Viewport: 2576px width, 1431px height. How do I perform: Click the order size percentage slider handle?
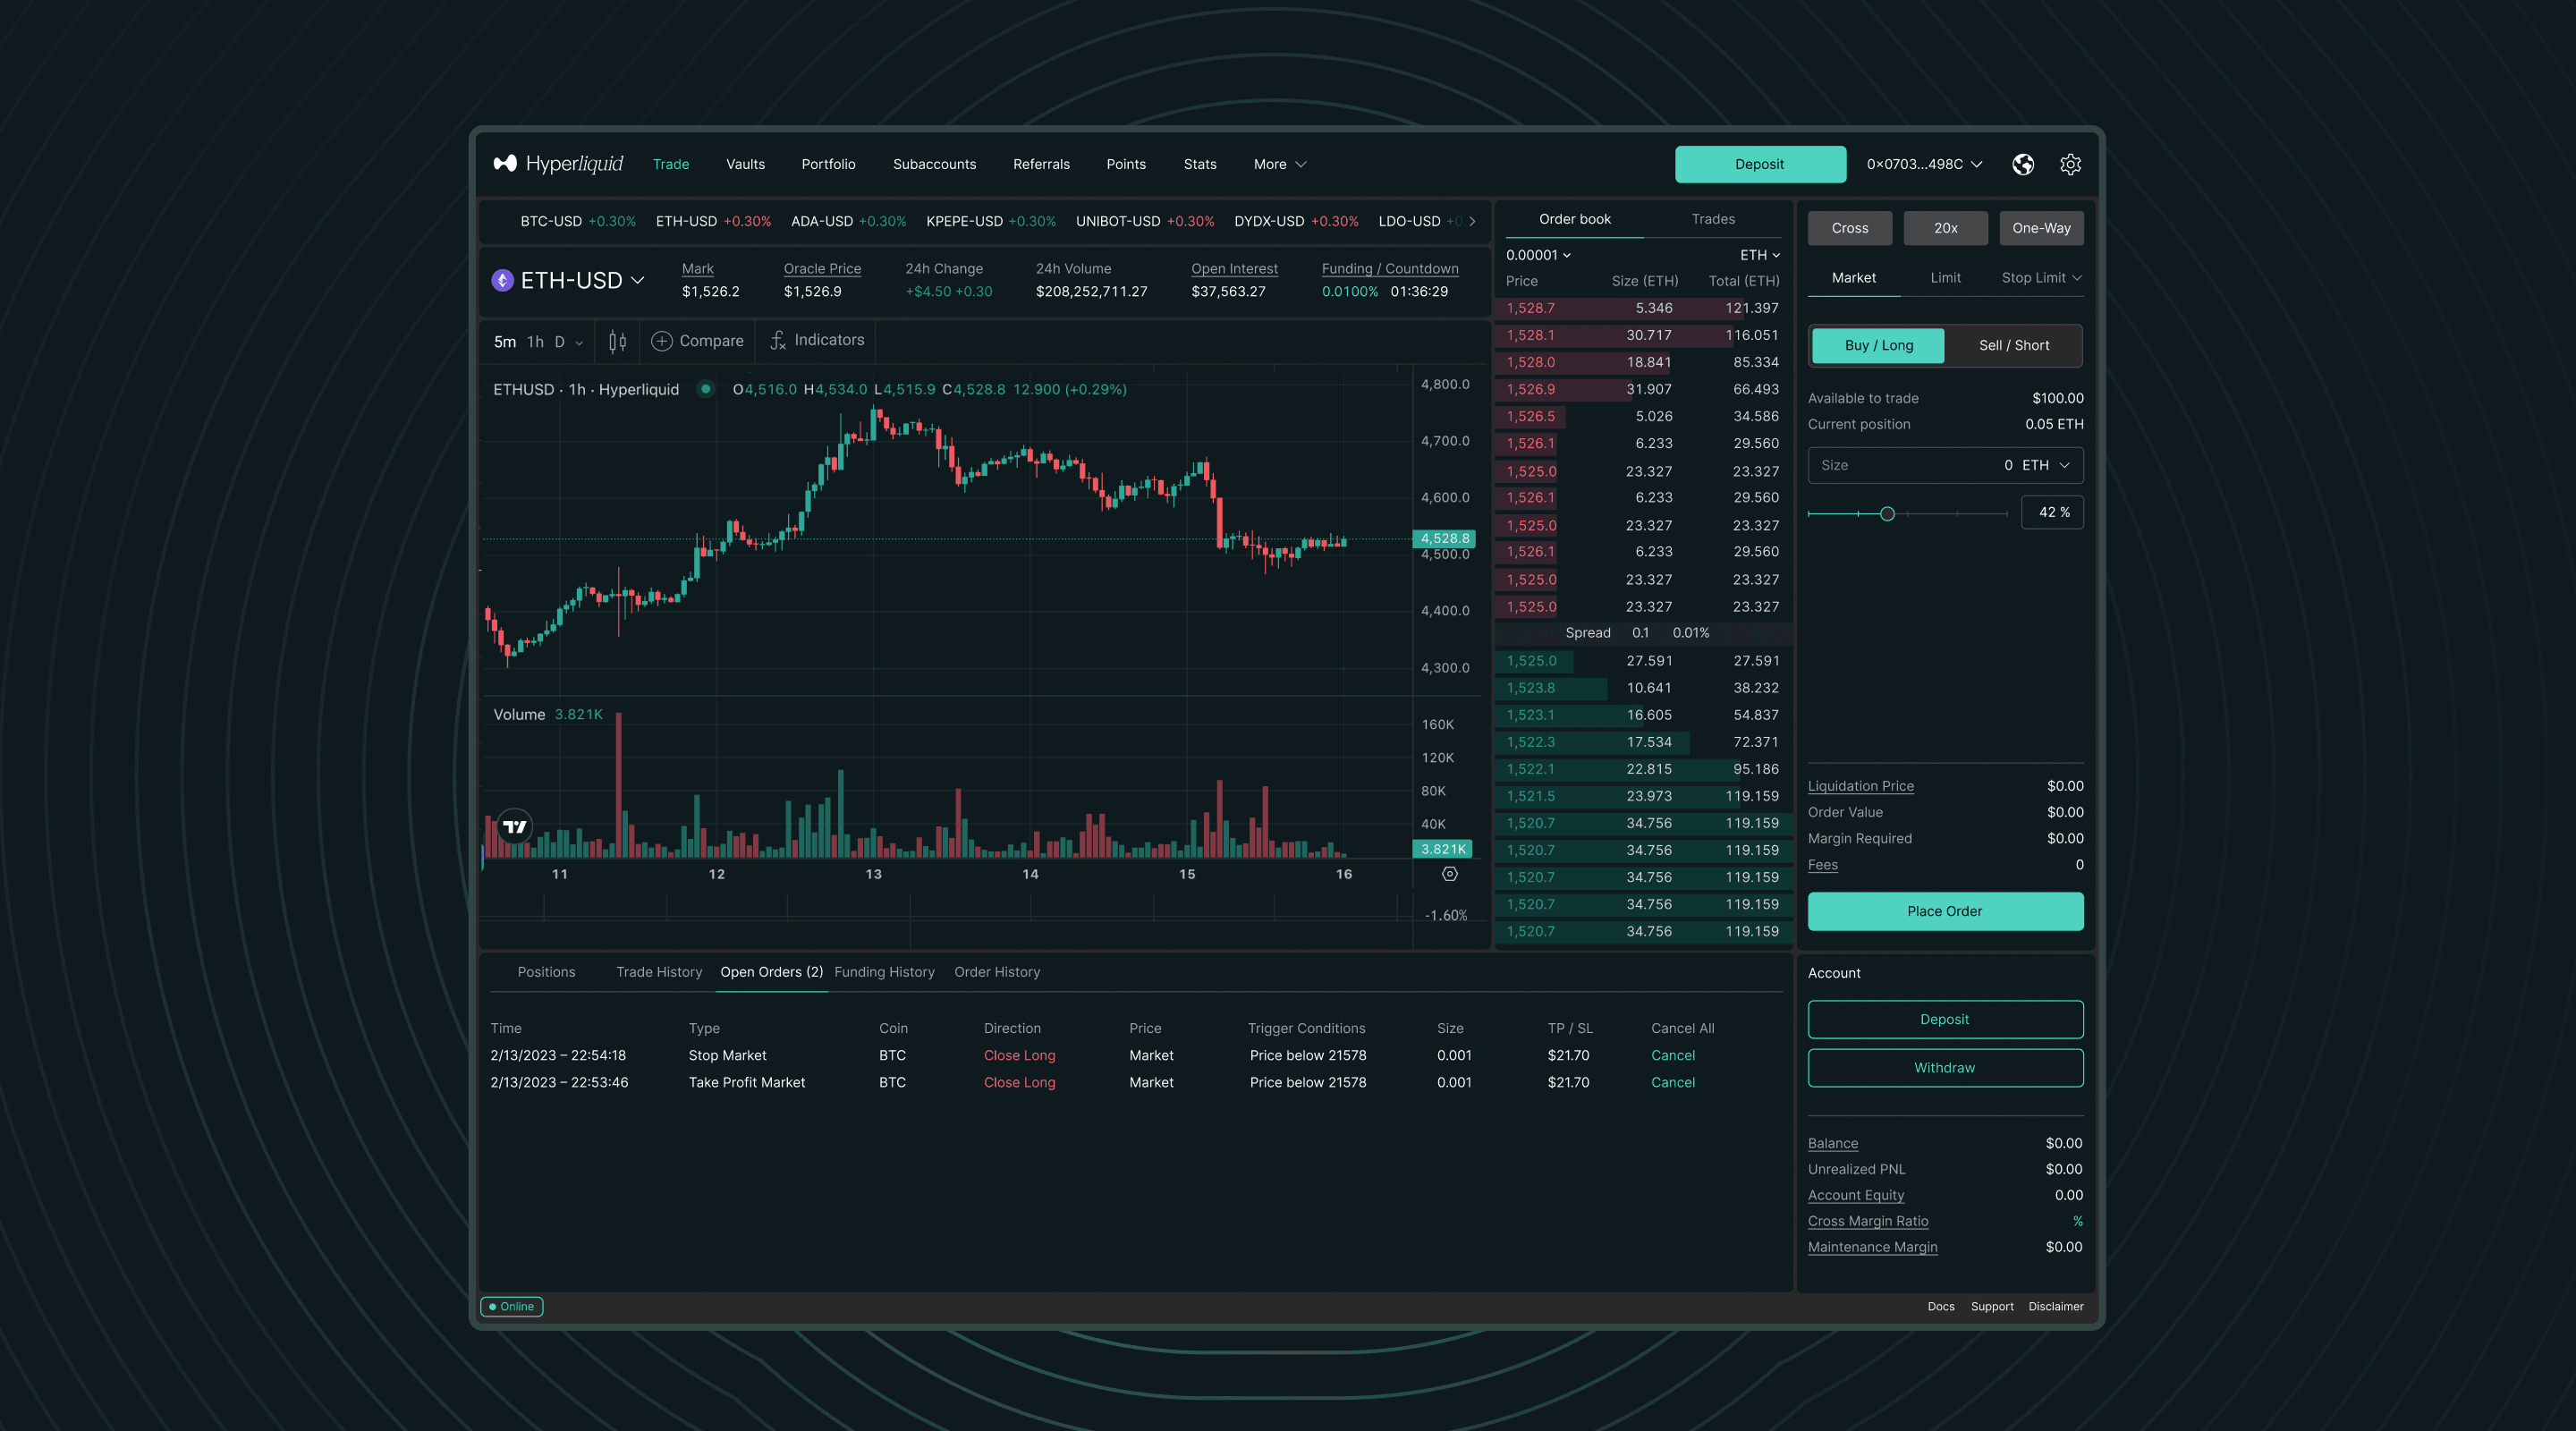(x=1887, y=513)
